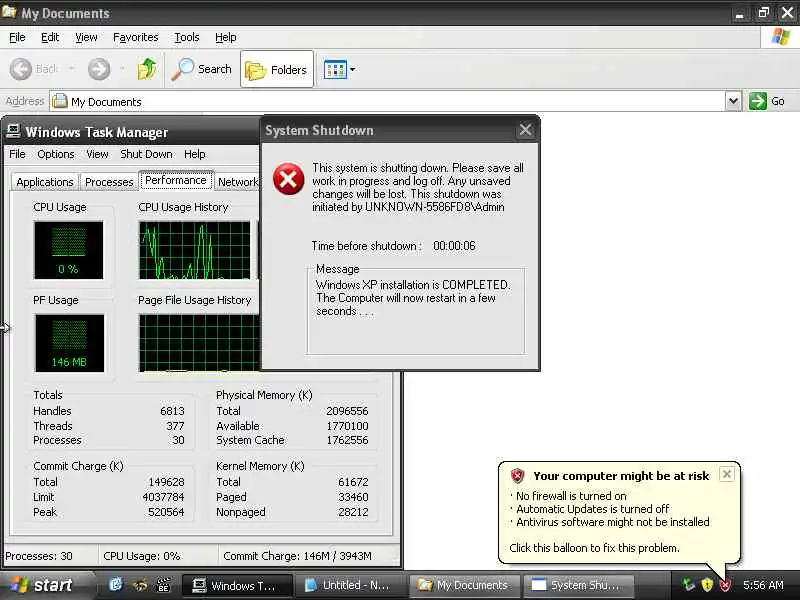This screenshot has width=800, height=600.
Task: Switch to System Shutdown taskbar button
Action: pos(579,586)
